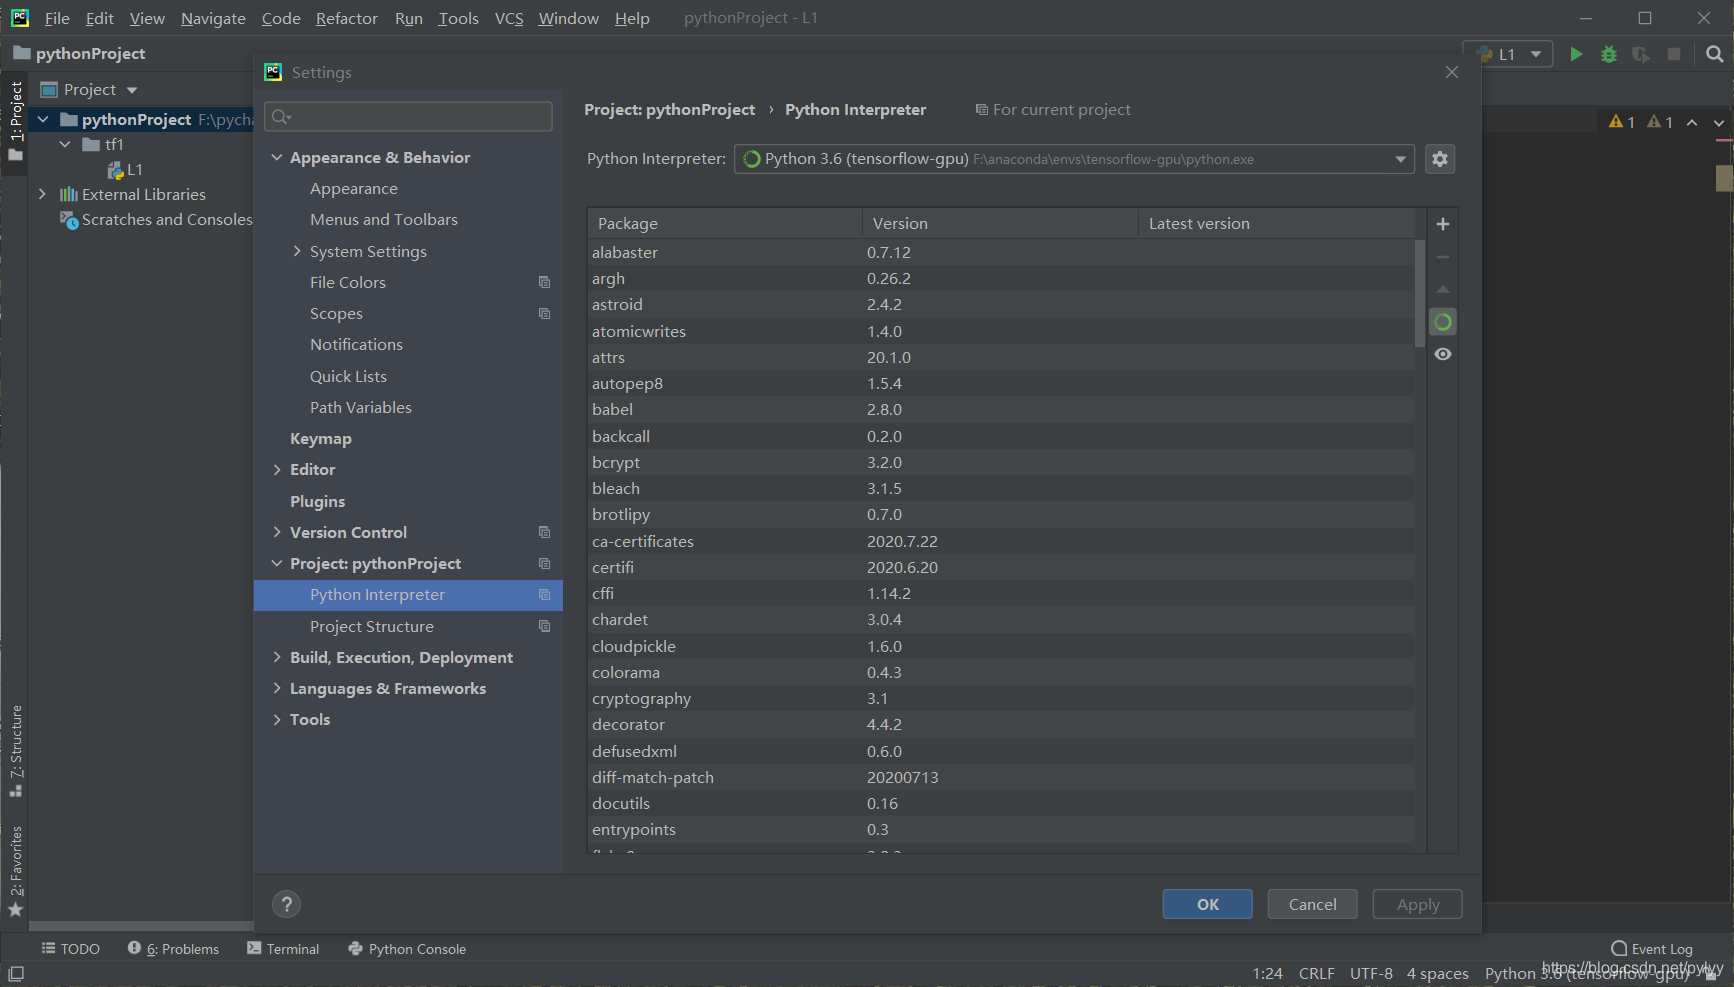Open Search Everywhere magnifier icon
The width and height of the screenshot is (1734, 987).
click(1715, 54)
